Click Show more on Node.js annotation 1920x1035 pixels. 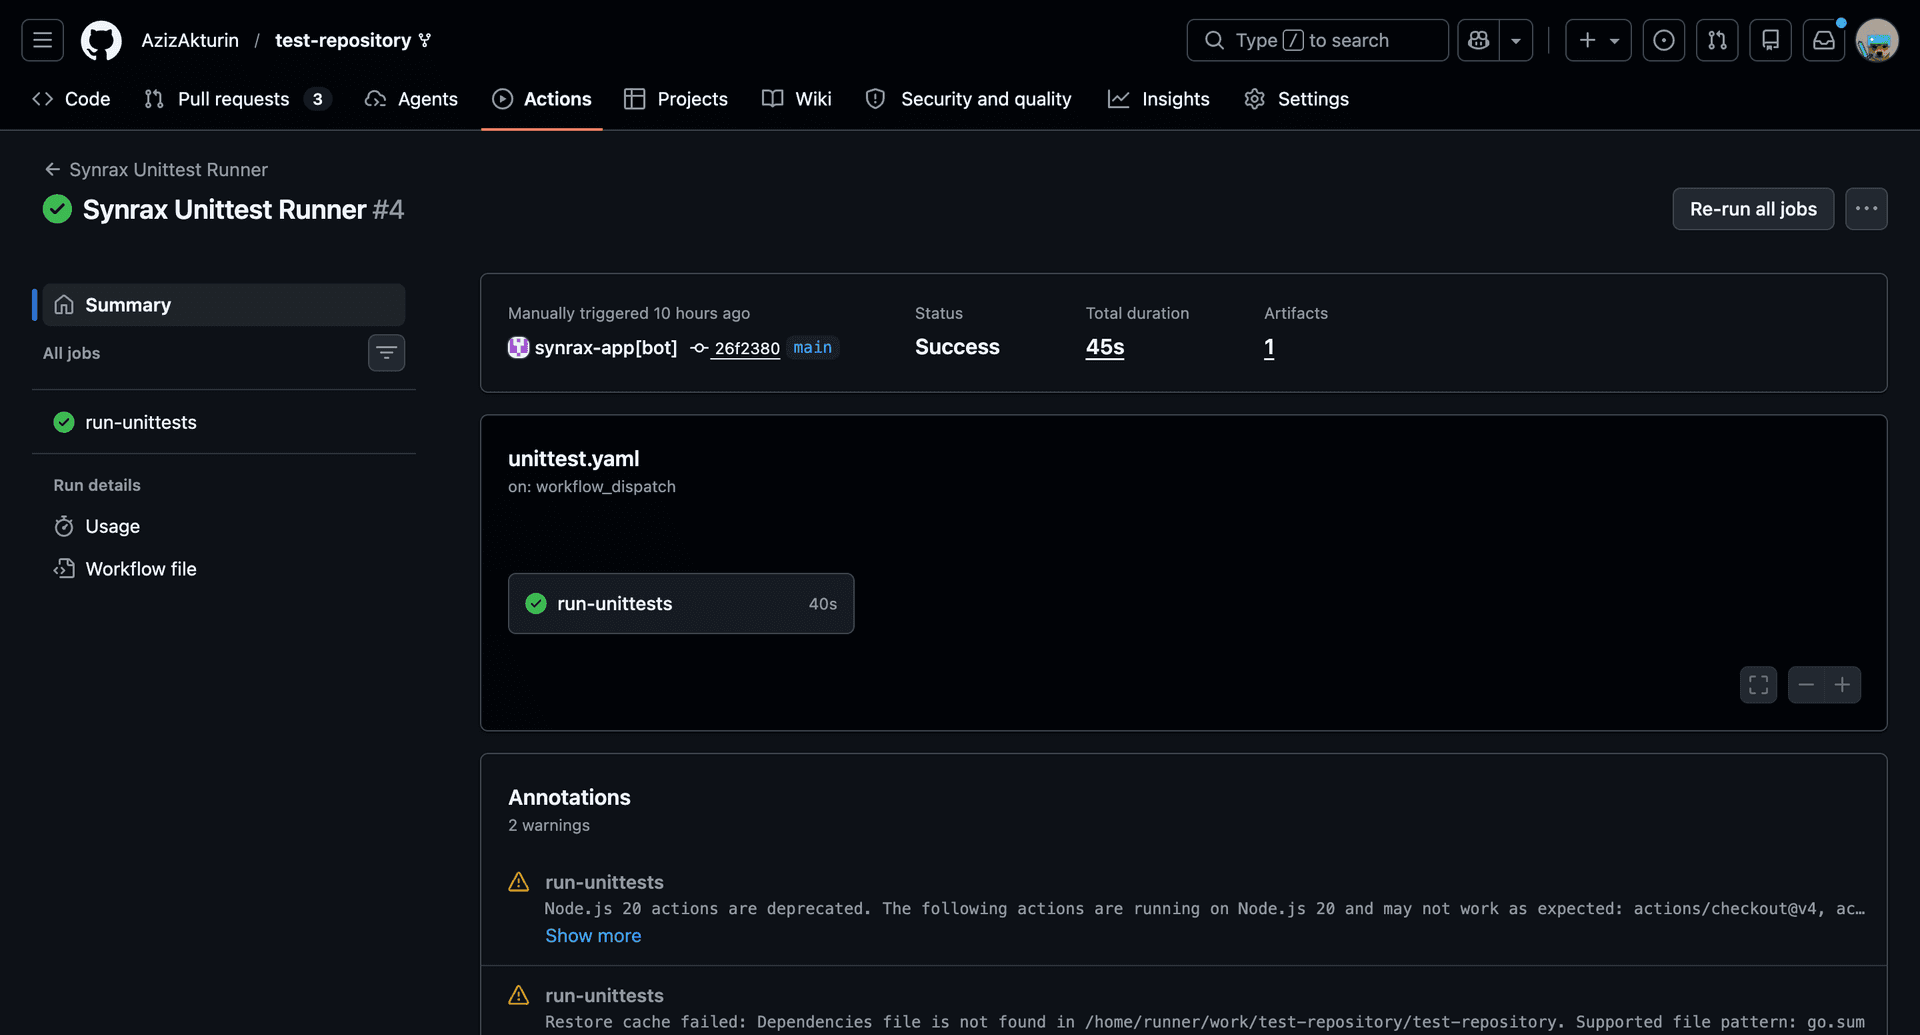593,936
